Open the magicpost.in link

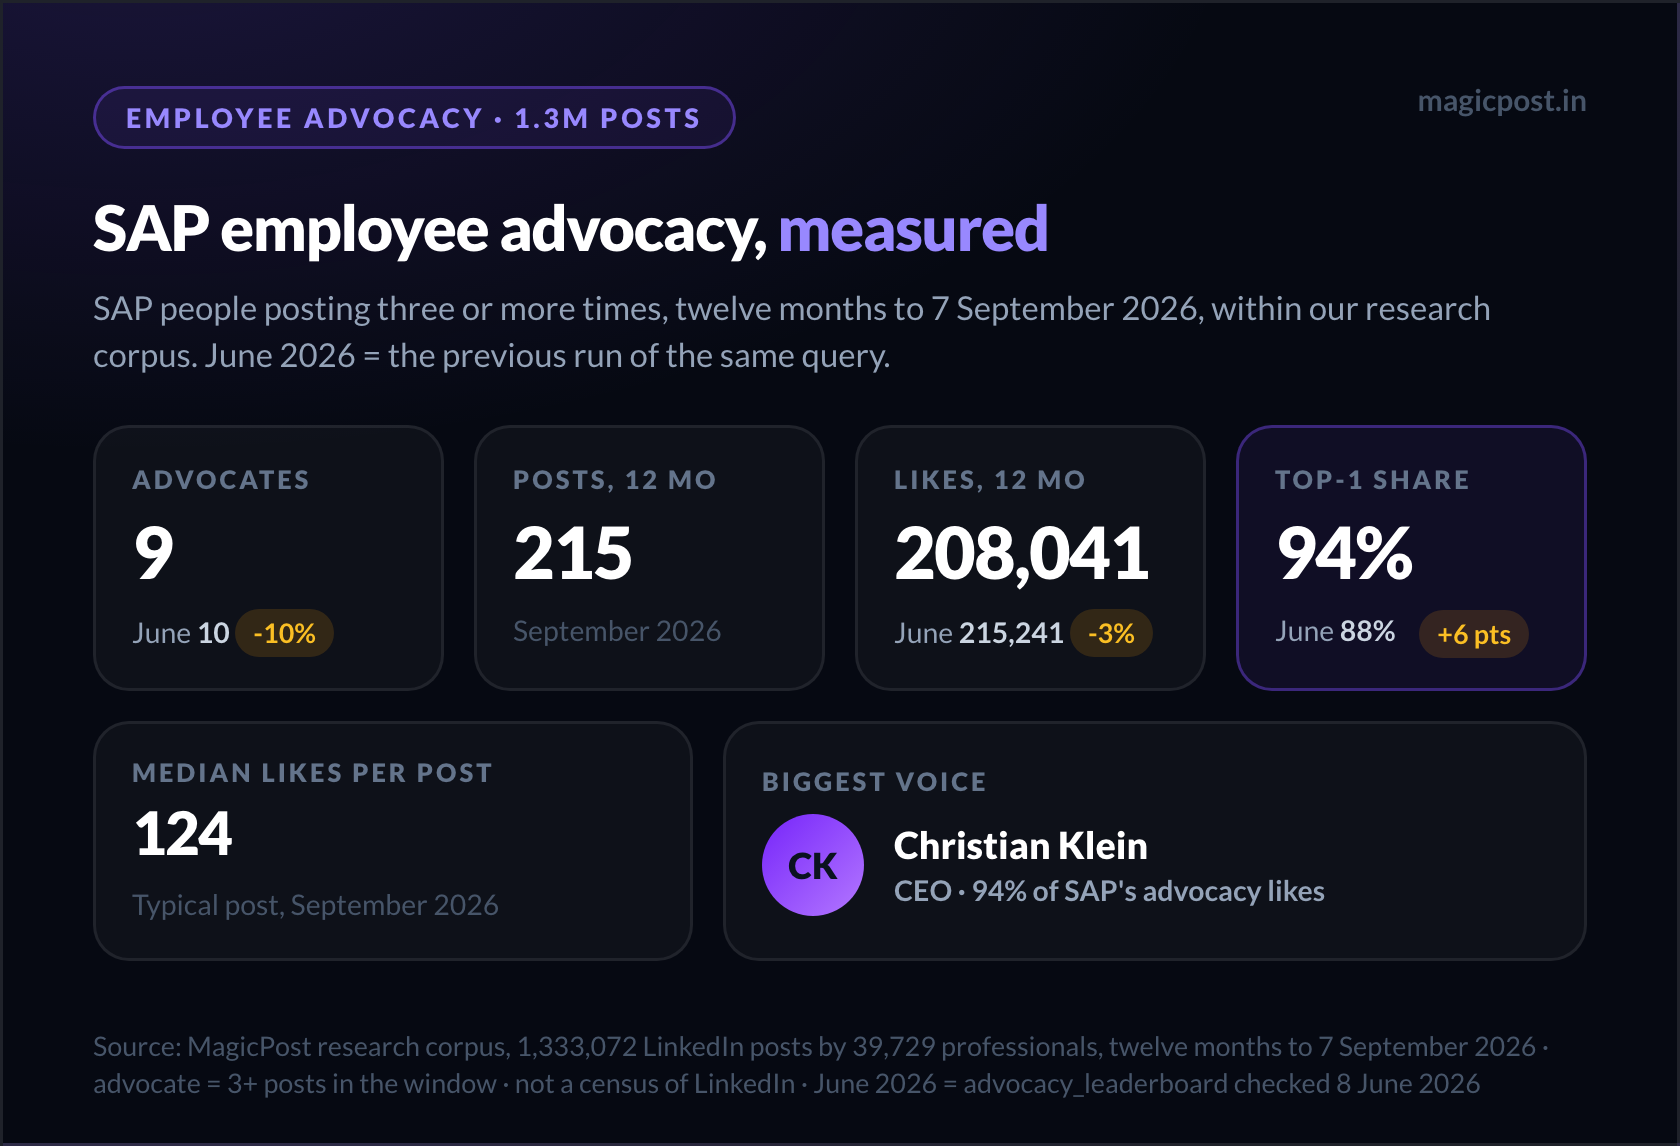[x=1501, y=101]
